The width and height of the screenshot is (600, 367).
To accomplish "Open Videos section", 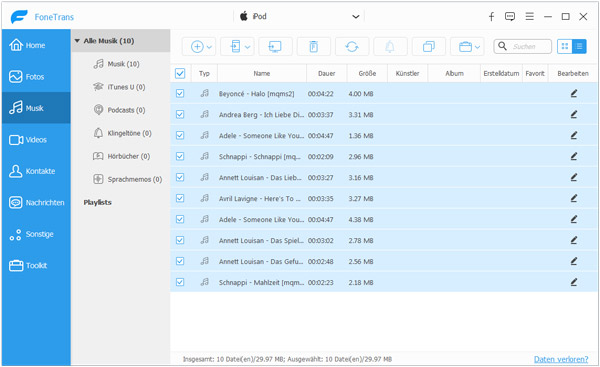I will 36,140.
